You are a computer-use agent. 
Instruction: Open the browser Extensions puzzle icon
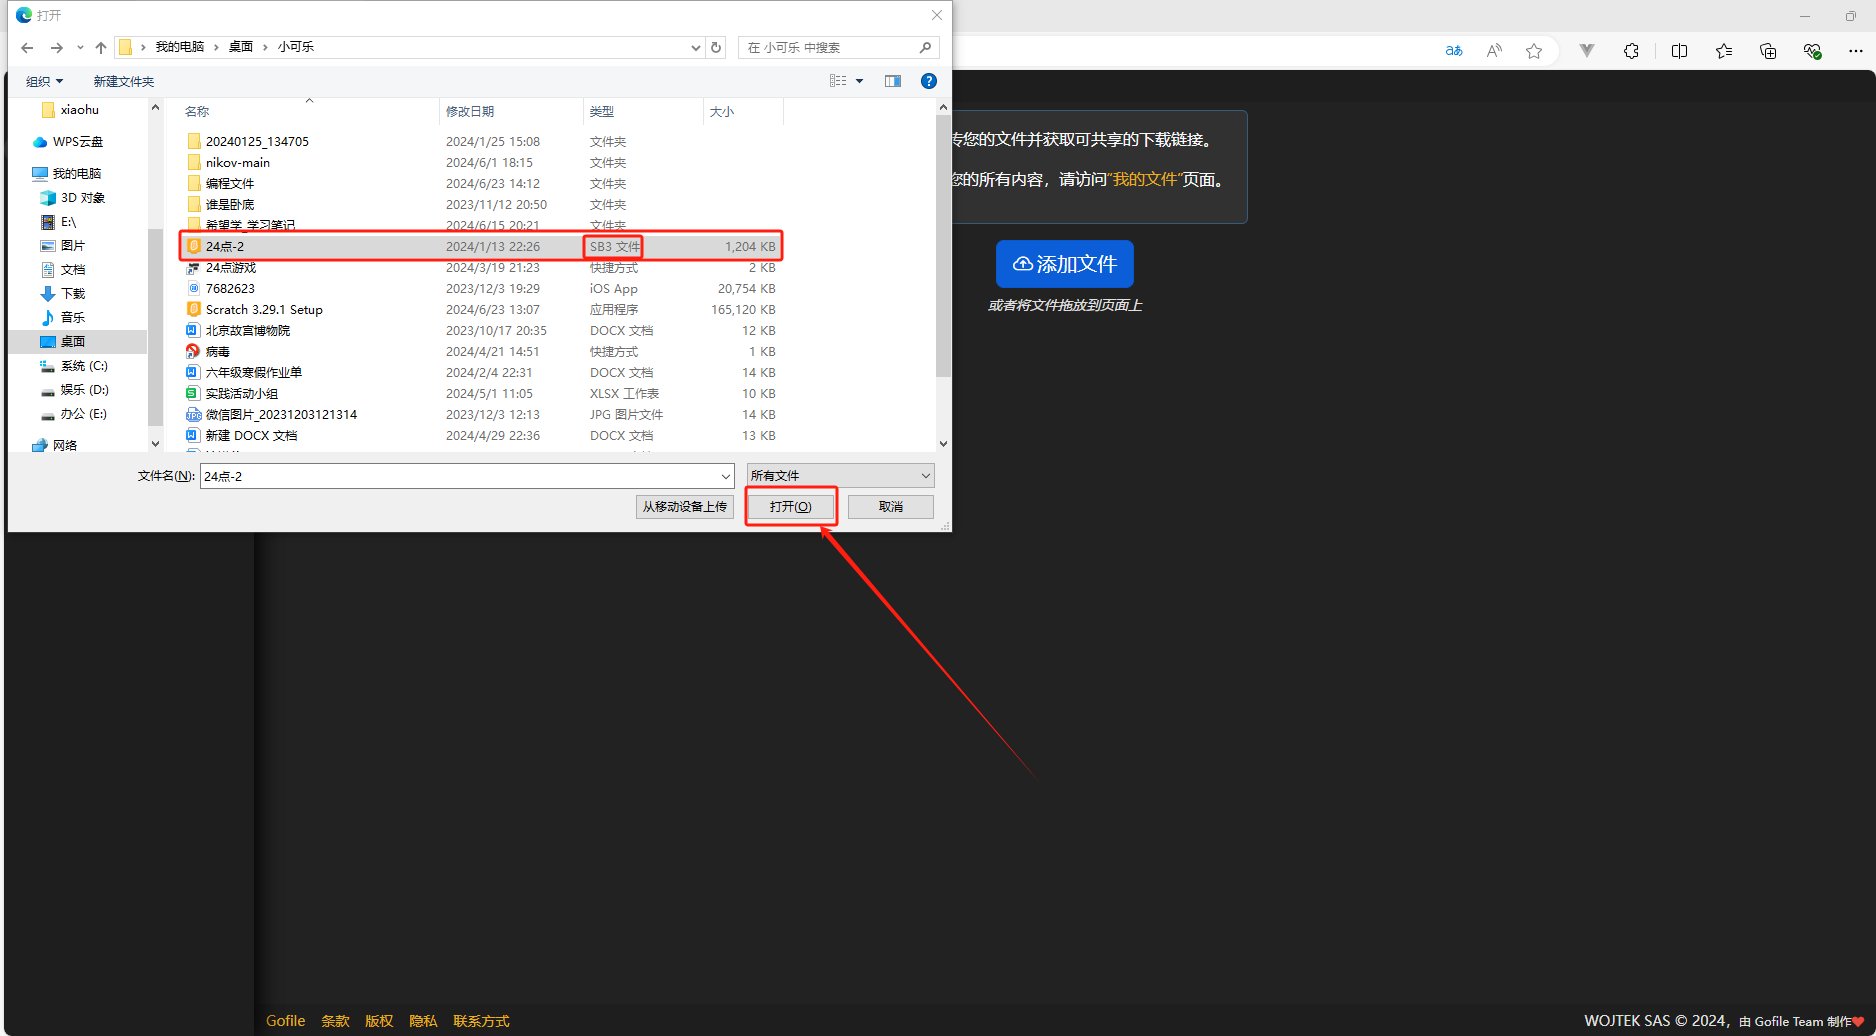point(1631,51)
